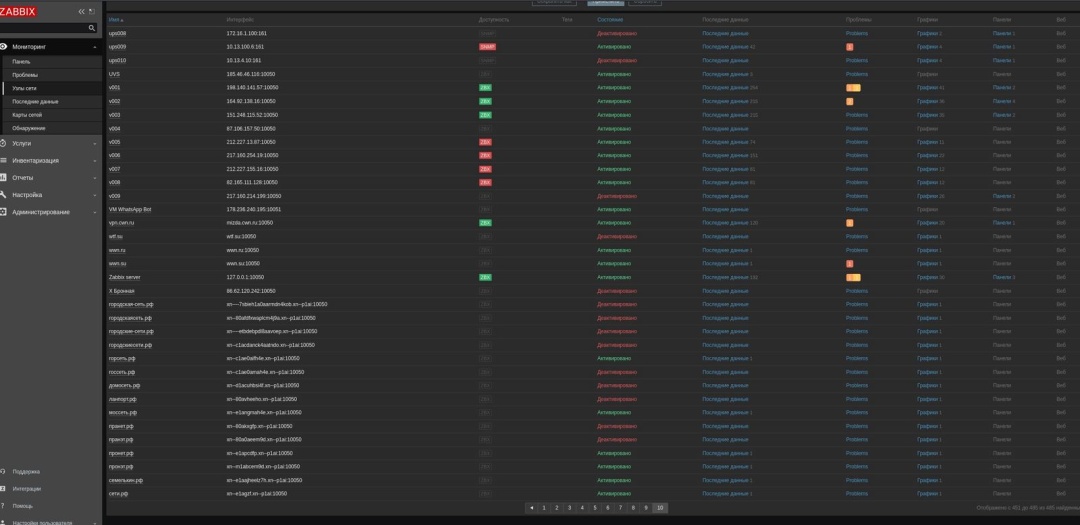The image size is (1080, 525).
Task: Click the sidebar search magnifier icon
Action: [93, 28]
